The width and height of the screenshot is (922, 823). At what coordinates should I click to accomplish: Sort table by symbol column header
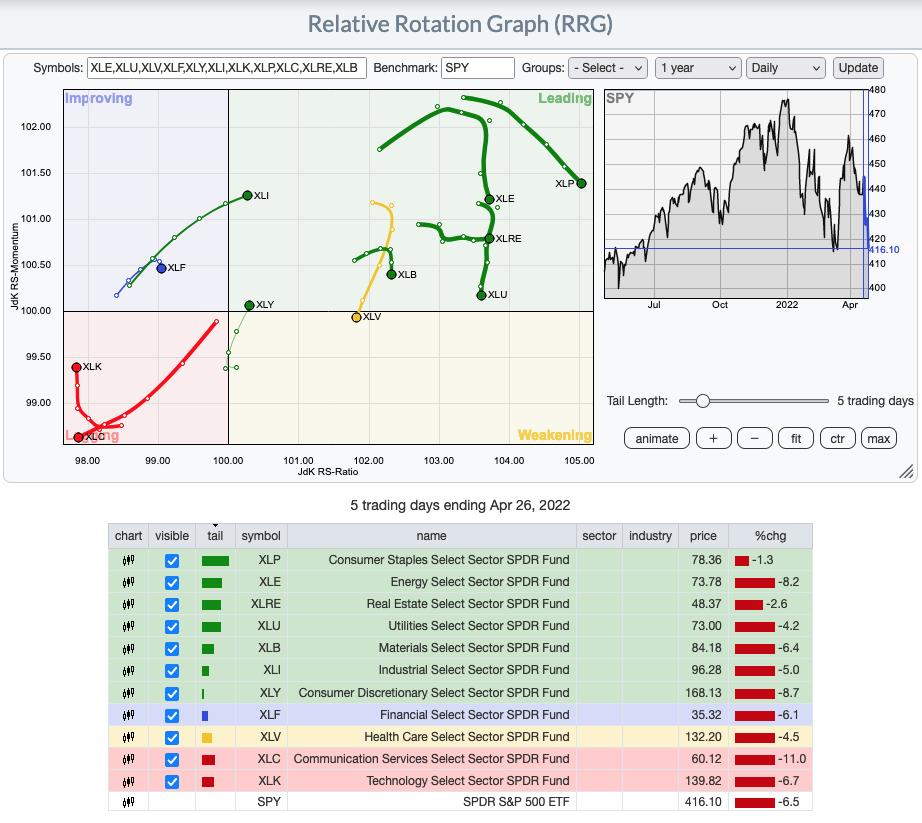[x=261, y=536]
